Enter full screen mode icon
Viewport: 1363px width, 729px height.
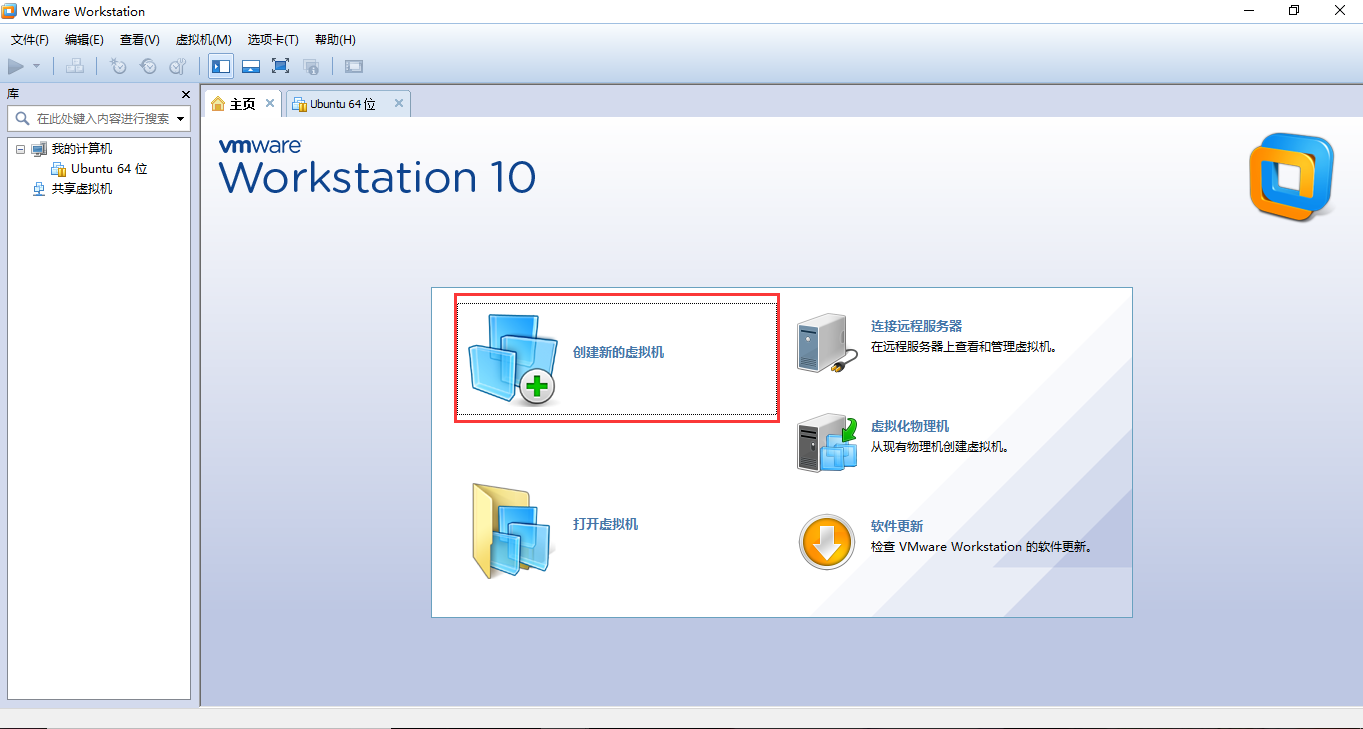280,66
